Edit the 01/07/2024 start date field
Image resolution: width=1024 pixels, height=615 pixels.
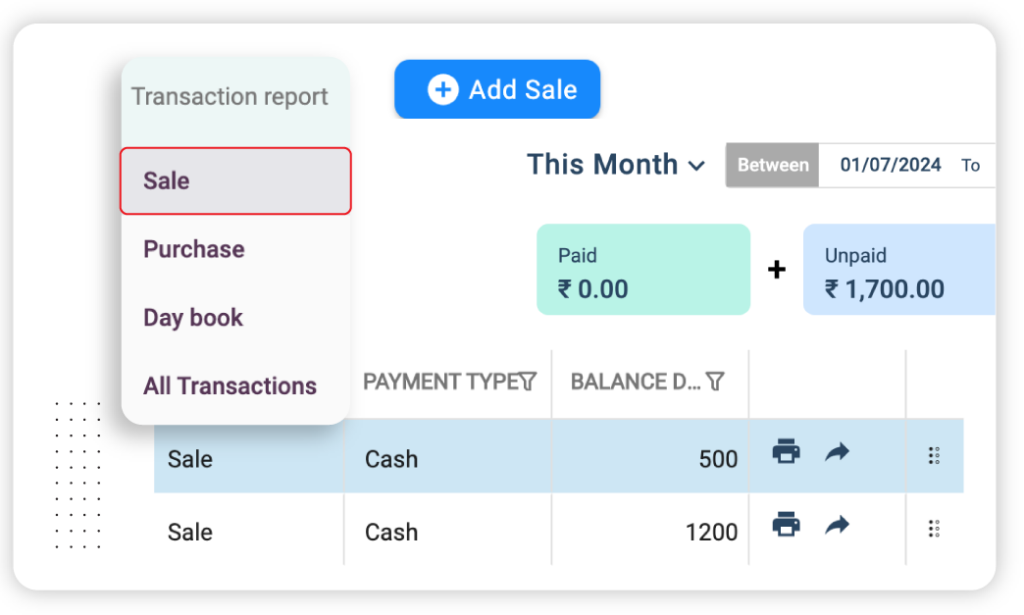click(x=890, y=166)
